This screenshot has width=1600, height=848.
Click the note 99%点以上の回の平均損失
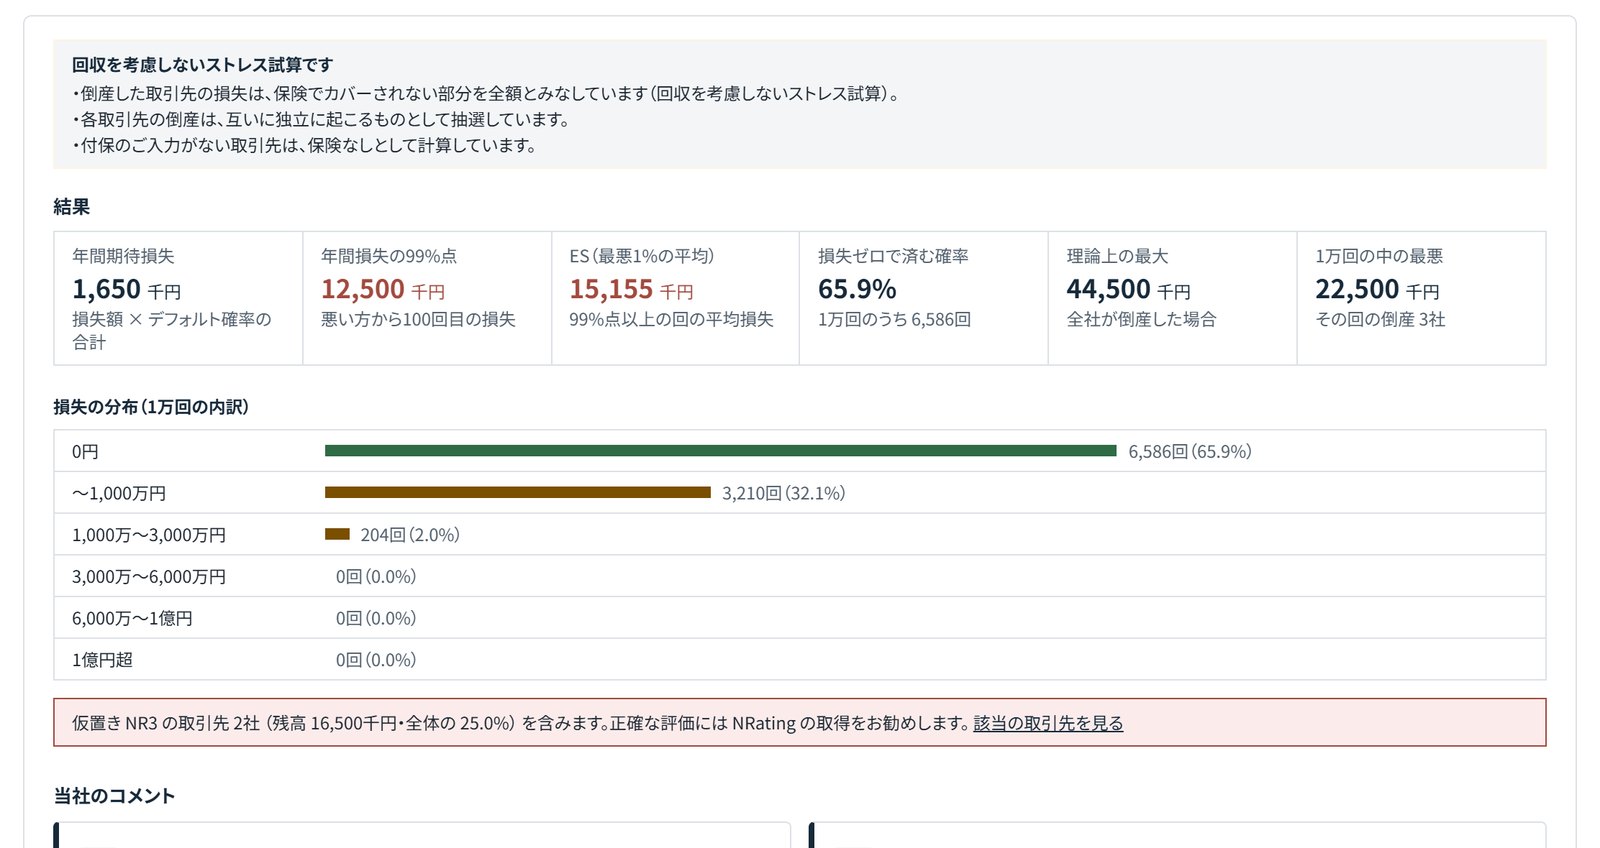(671, 319)
